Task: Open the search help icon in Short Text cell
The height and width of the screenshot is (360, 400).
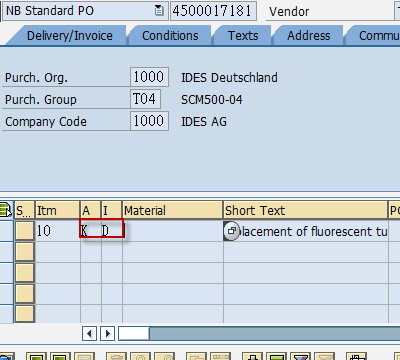Action: tap(231, 231)
